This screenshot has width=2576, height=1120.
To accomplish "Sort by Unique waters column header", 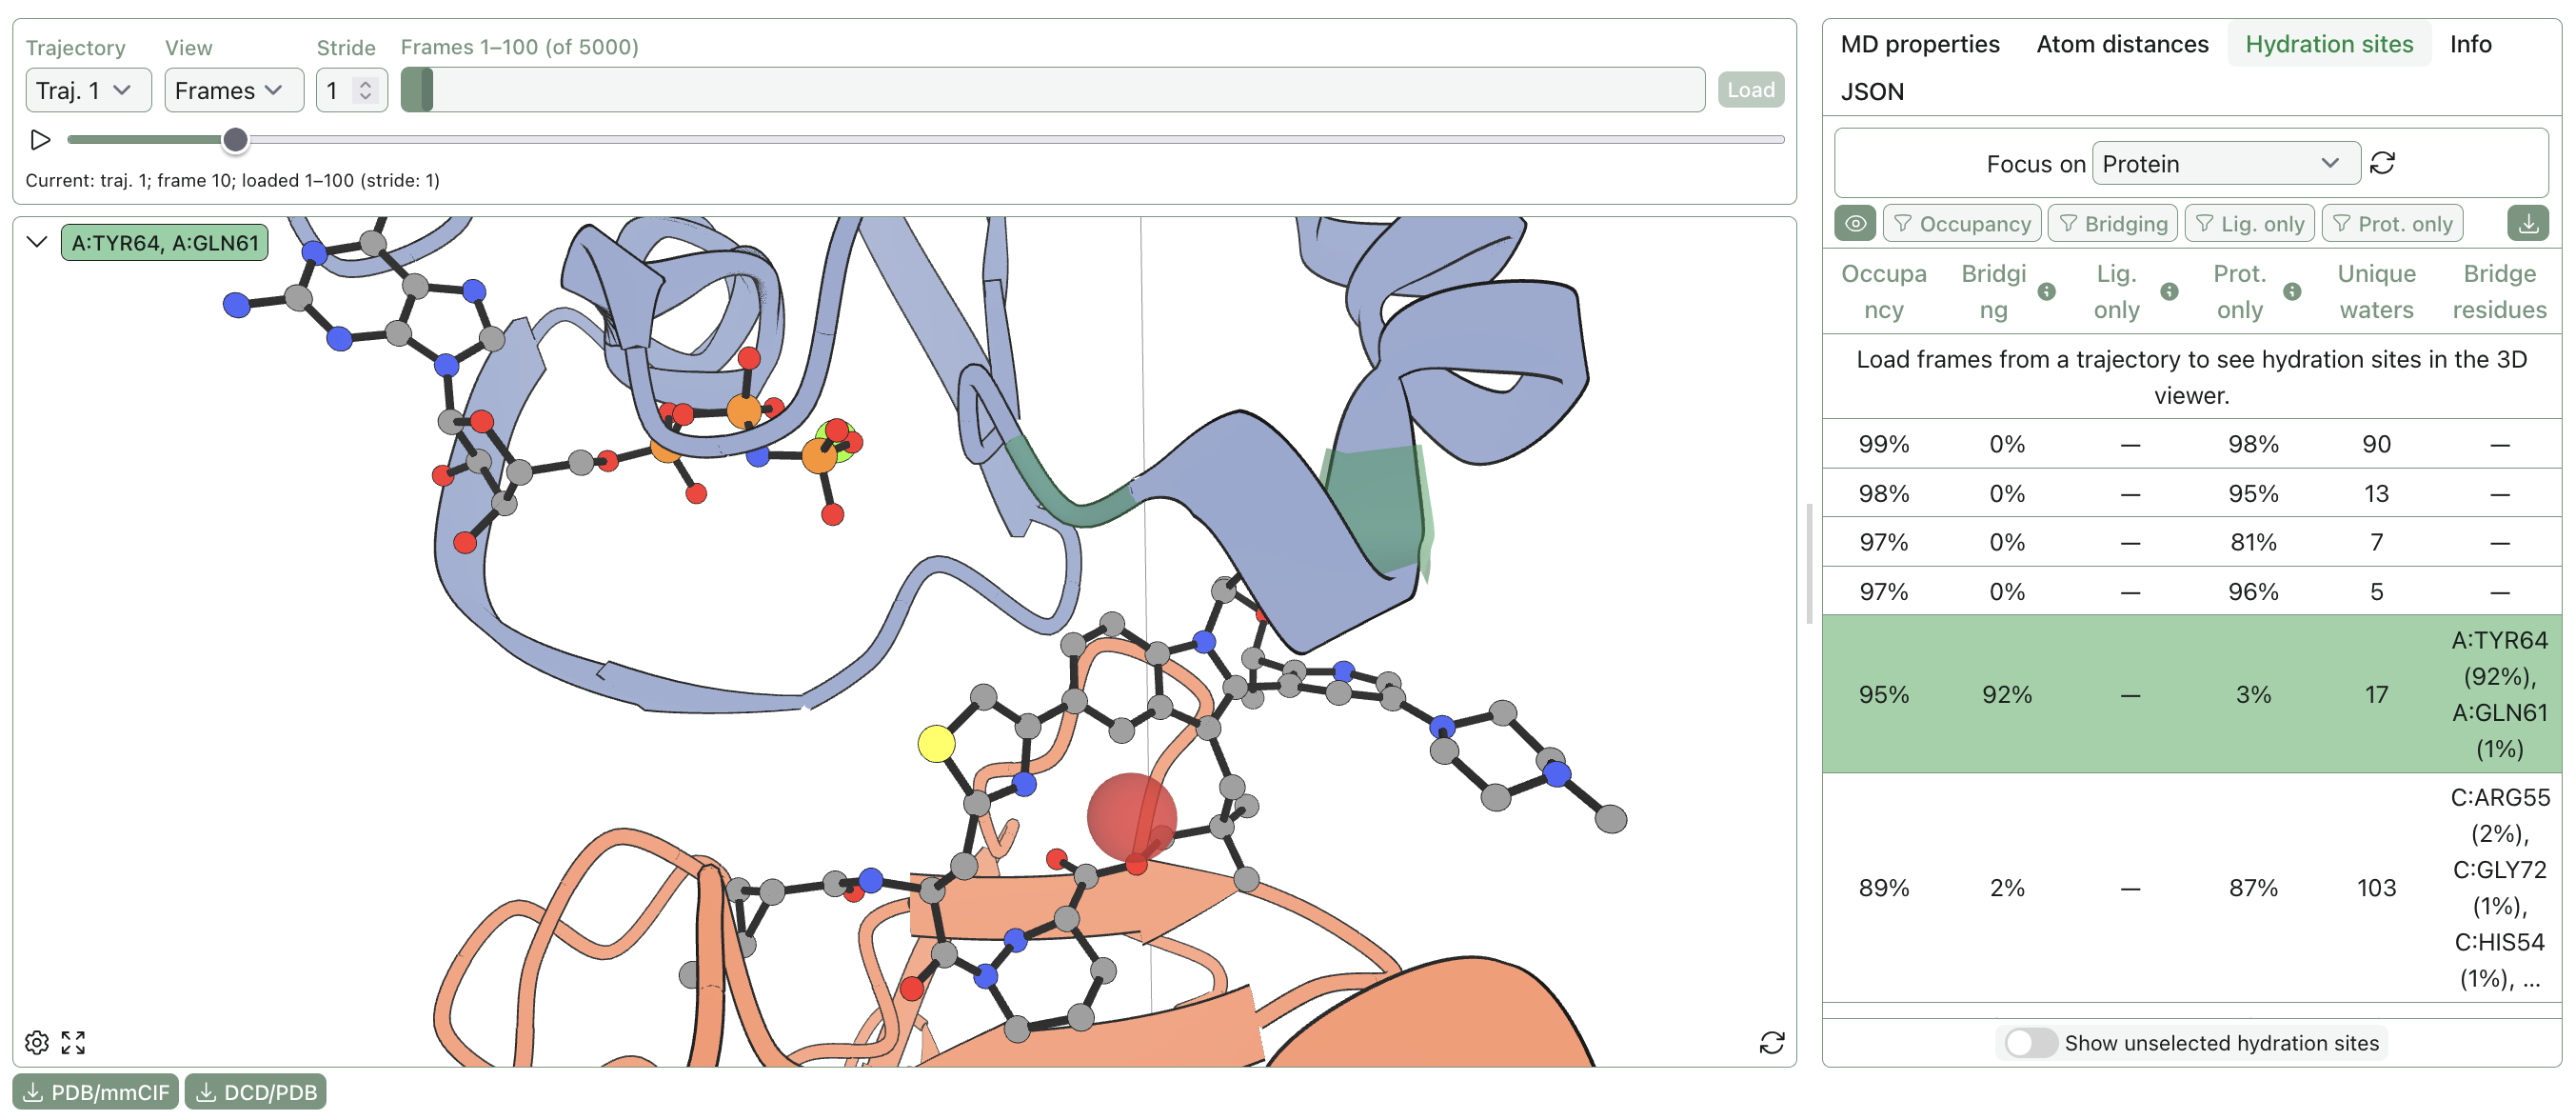I will (x=2376, y=291).
